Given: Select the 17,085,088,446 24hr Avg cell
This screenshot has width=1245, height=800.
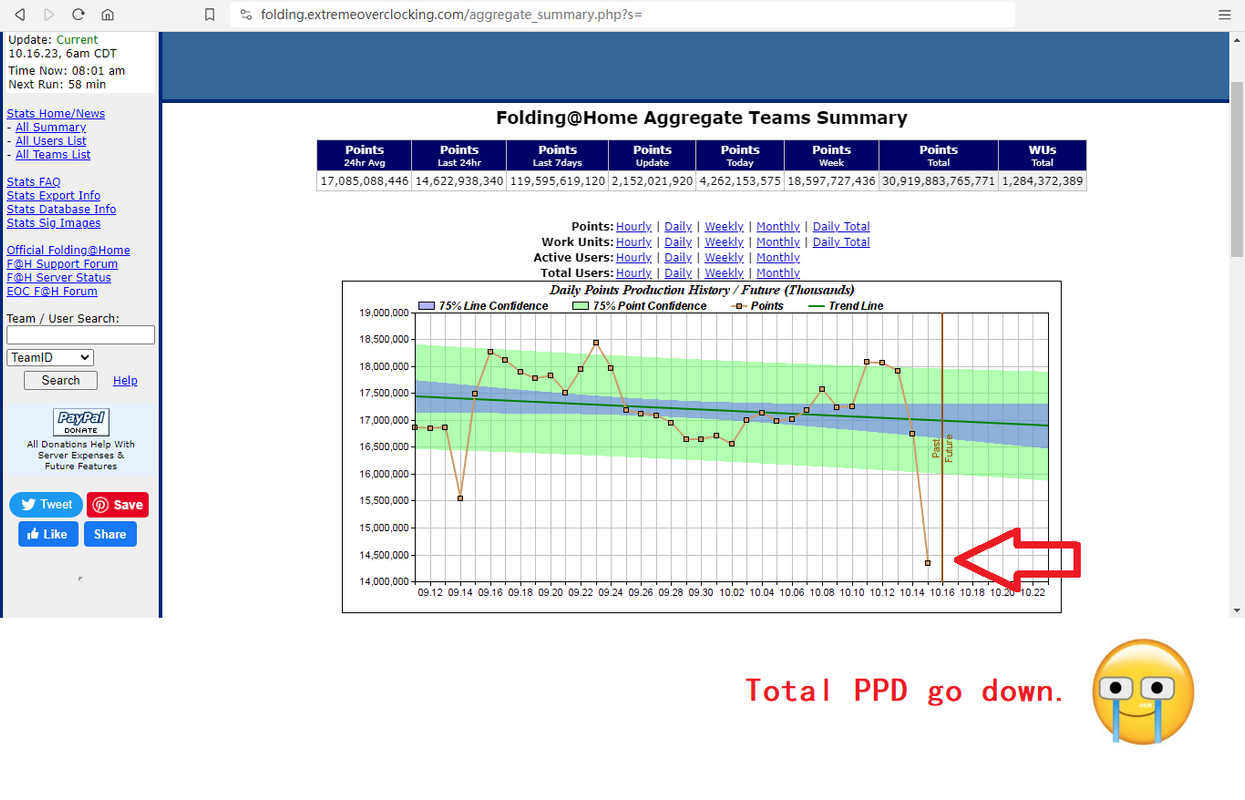Looking at the screenshot, I should point(364,181).
